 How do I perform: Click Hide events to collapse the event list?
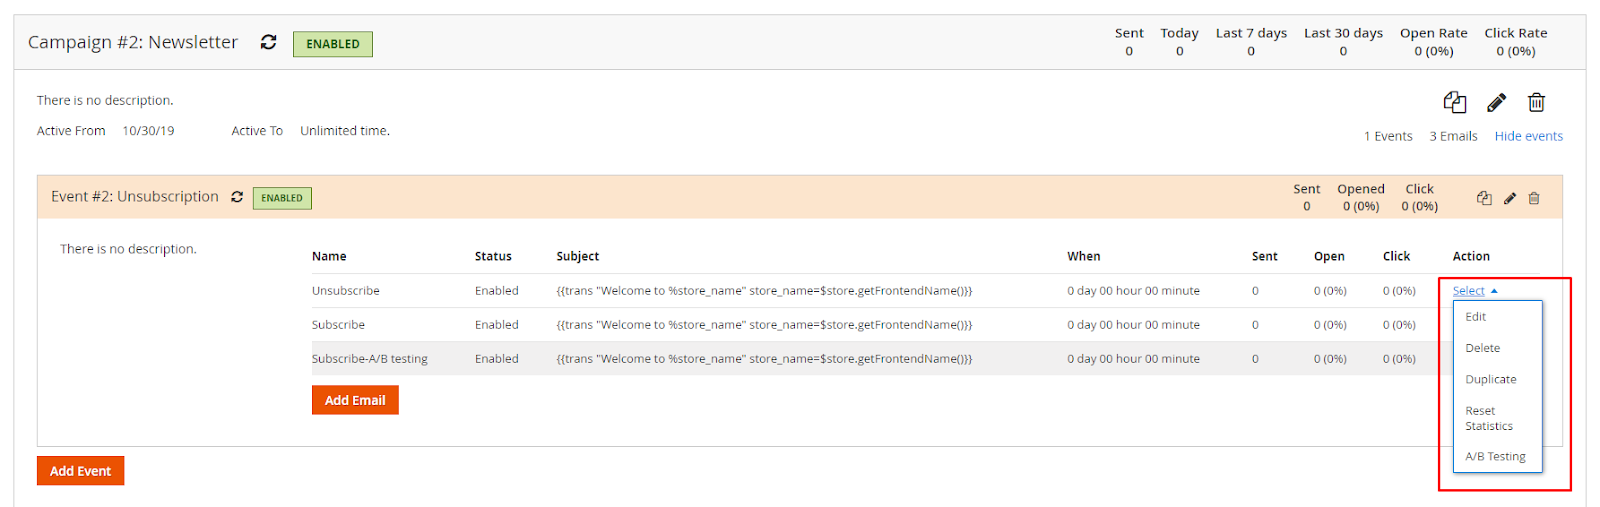coord(1528,136)
